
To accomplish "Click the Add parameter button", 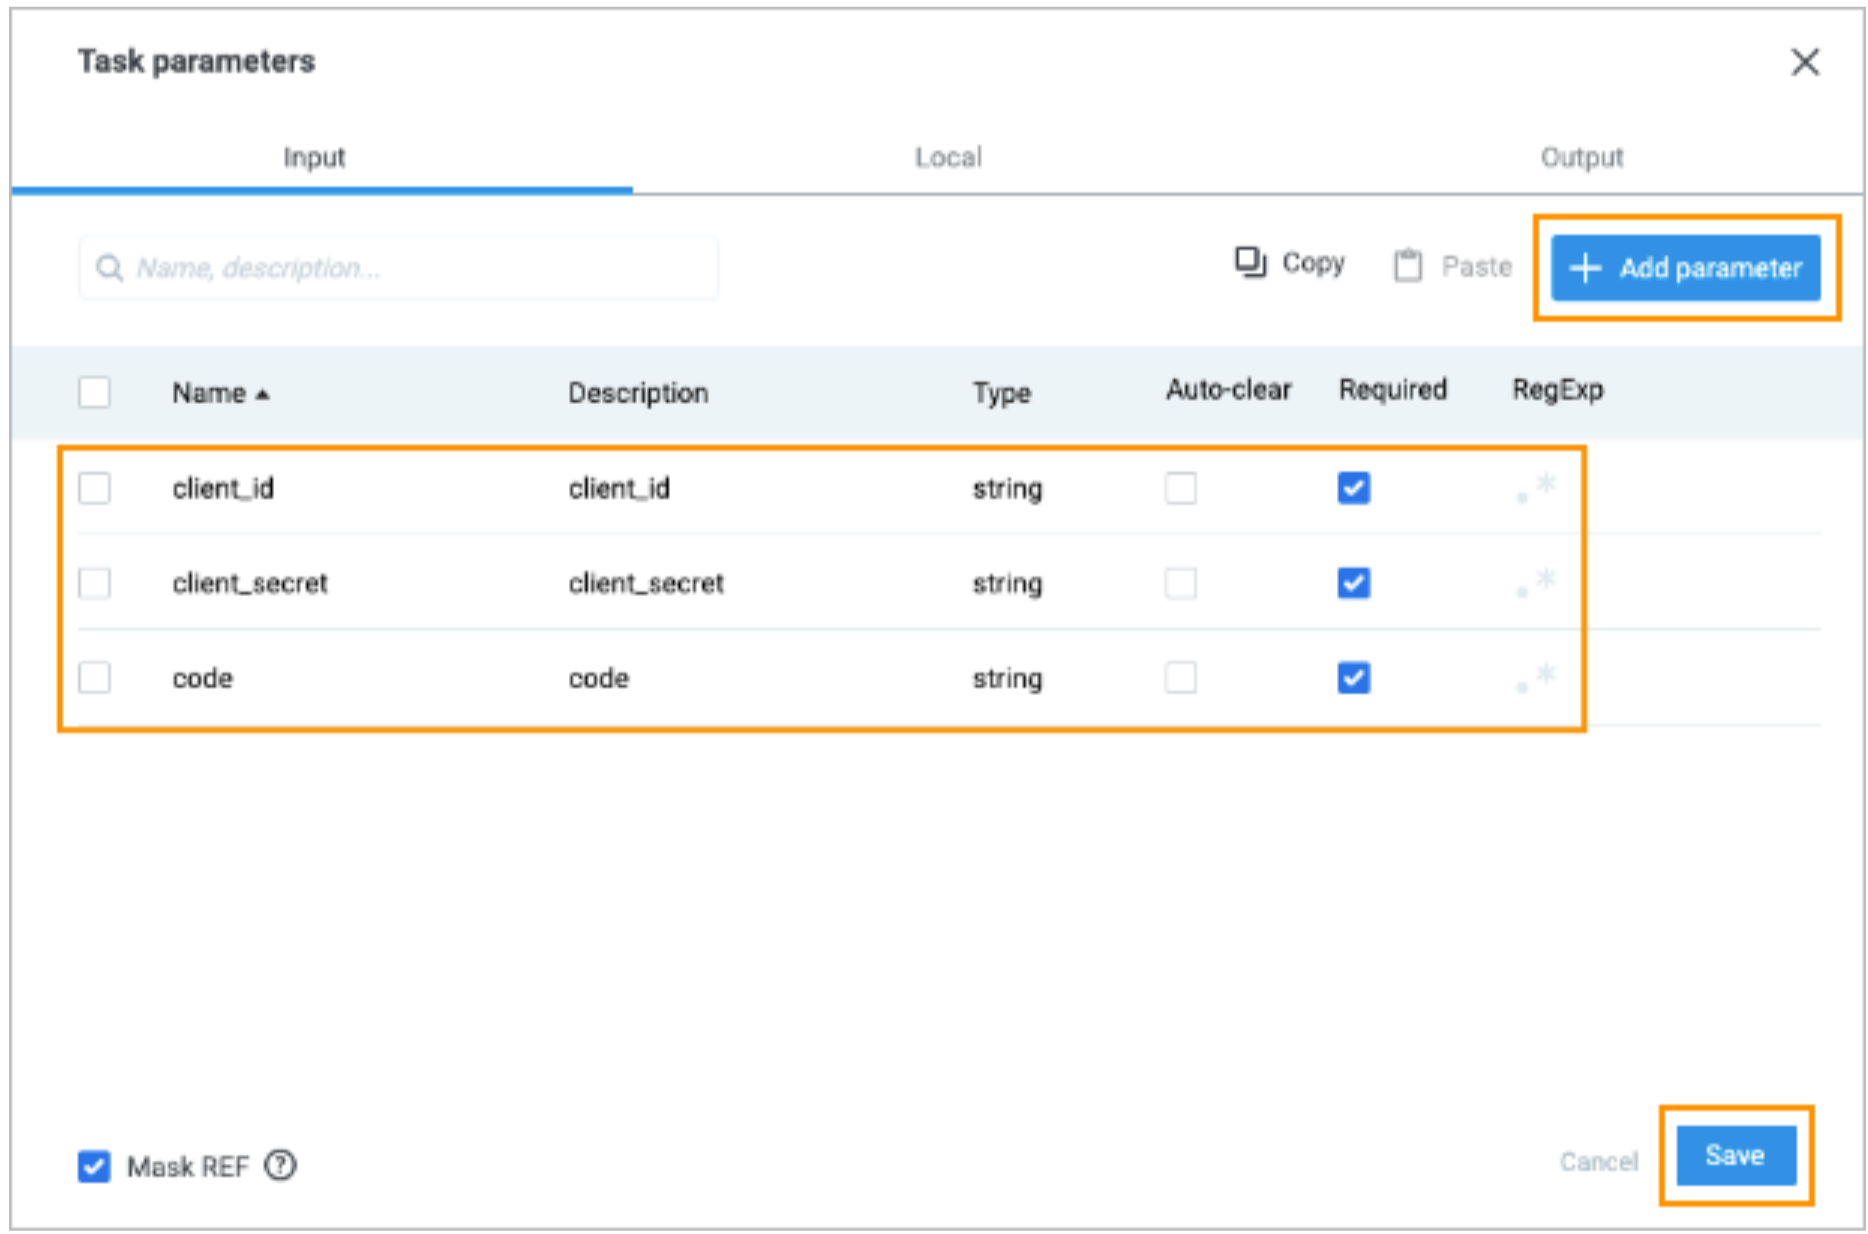I will pyautogui.click(x=1686, y=268).
